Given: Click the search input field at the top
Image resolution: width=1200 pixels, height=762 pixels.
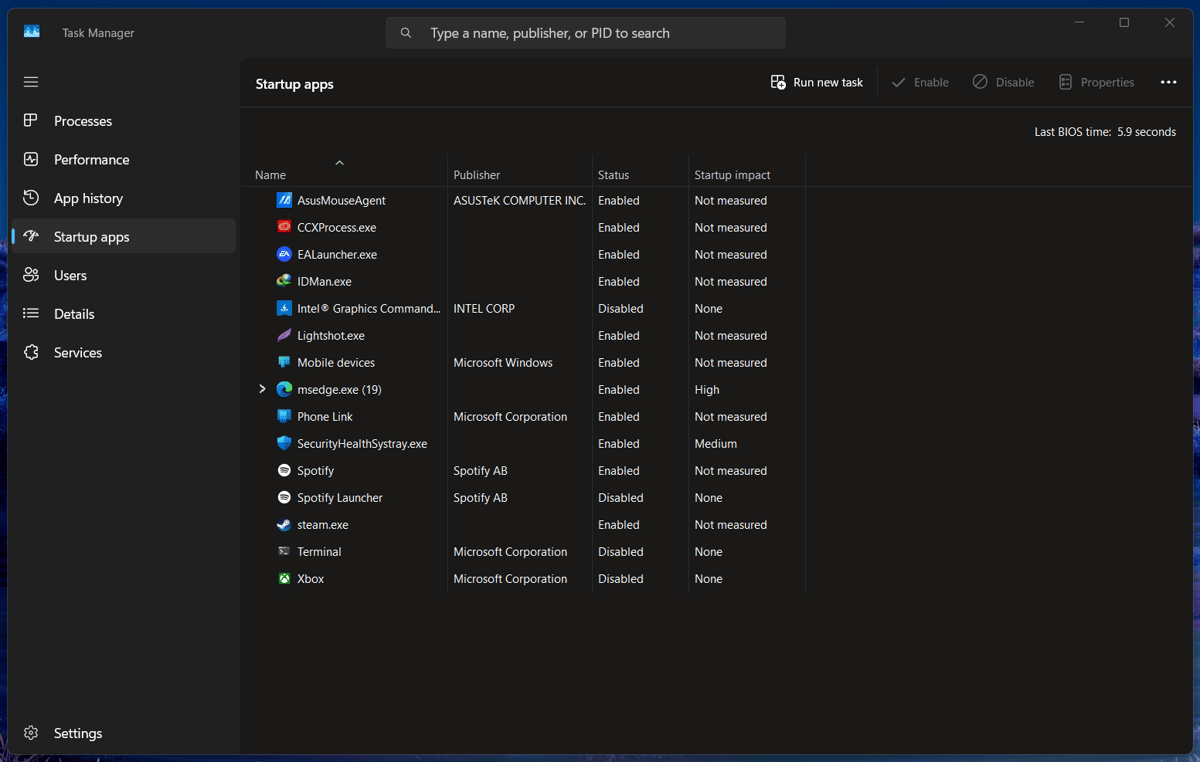Looking at the screenshot, I should click(585, 32).
